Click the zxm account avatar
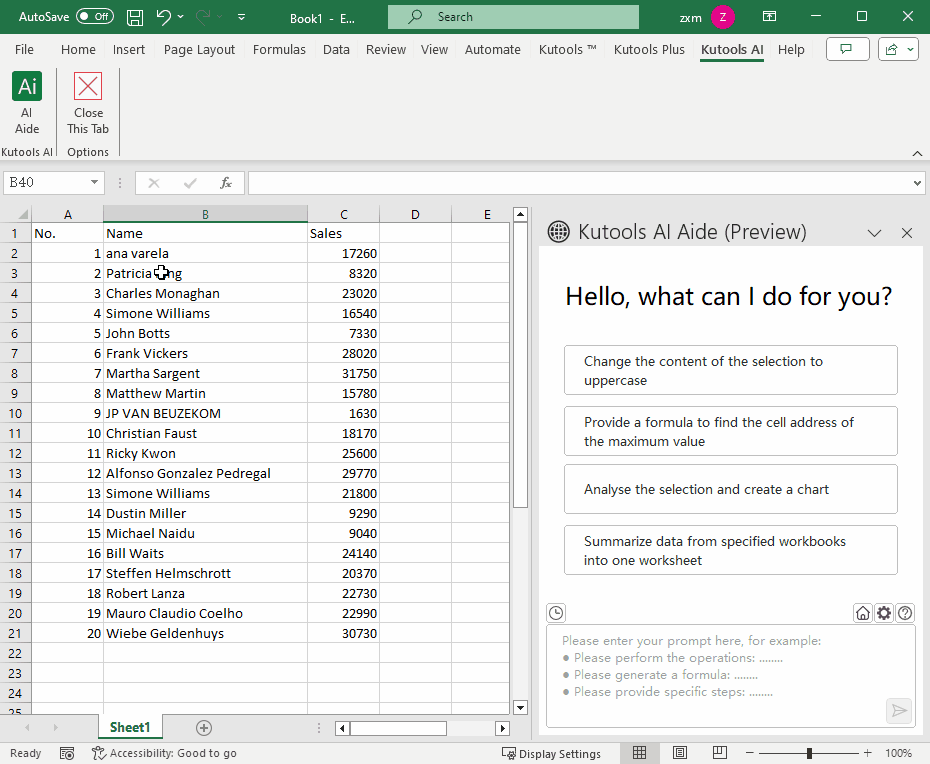Viewport: 930px width, 764px height. tap(722, 17)
